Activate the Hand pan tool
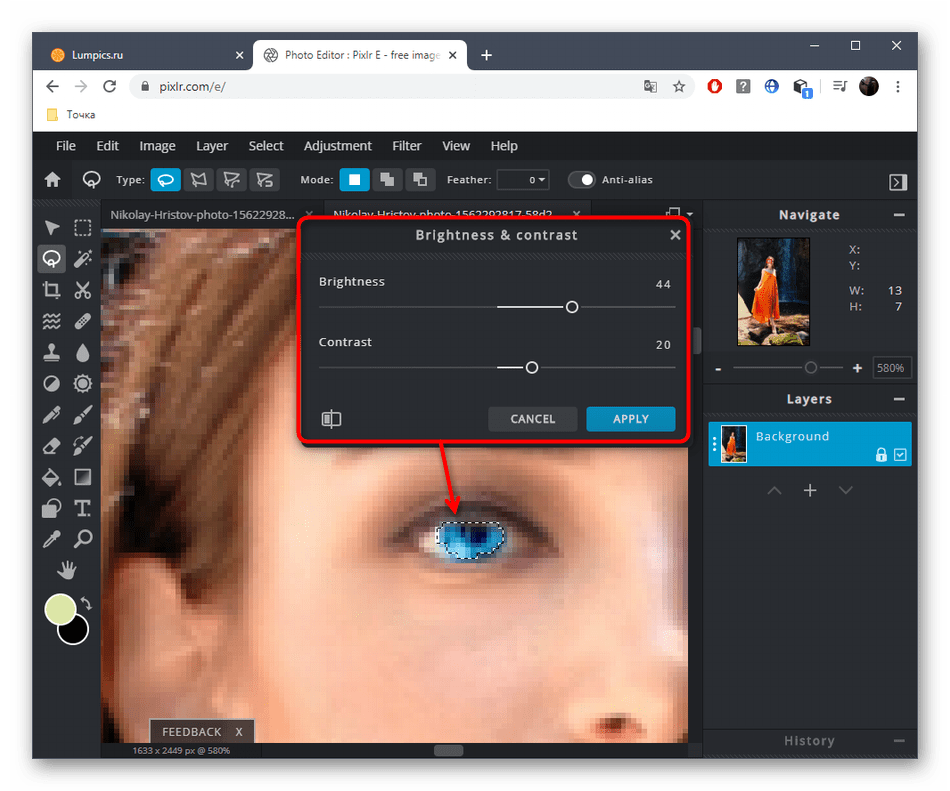The image size is (950, 791). (x=67, y=570)
